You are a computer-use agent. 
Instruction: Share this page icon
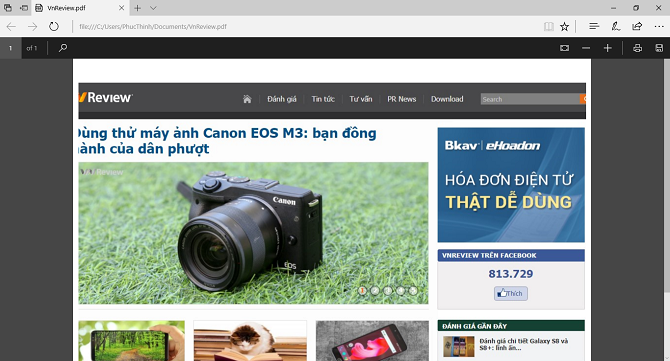(x=637, y=26)
